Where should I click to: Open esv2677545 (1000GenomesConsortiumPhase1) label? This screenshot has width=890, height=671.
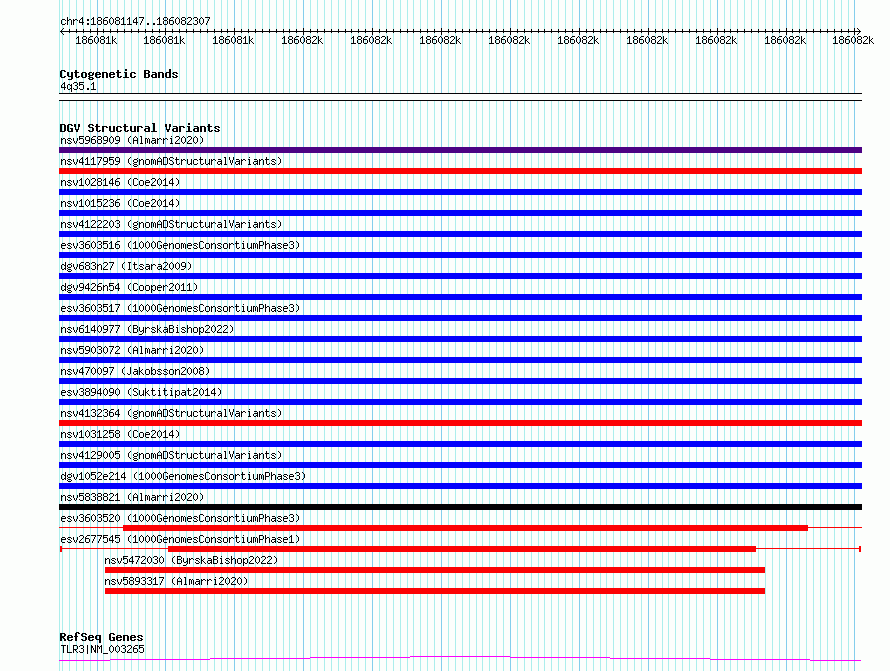click(180, 539)
